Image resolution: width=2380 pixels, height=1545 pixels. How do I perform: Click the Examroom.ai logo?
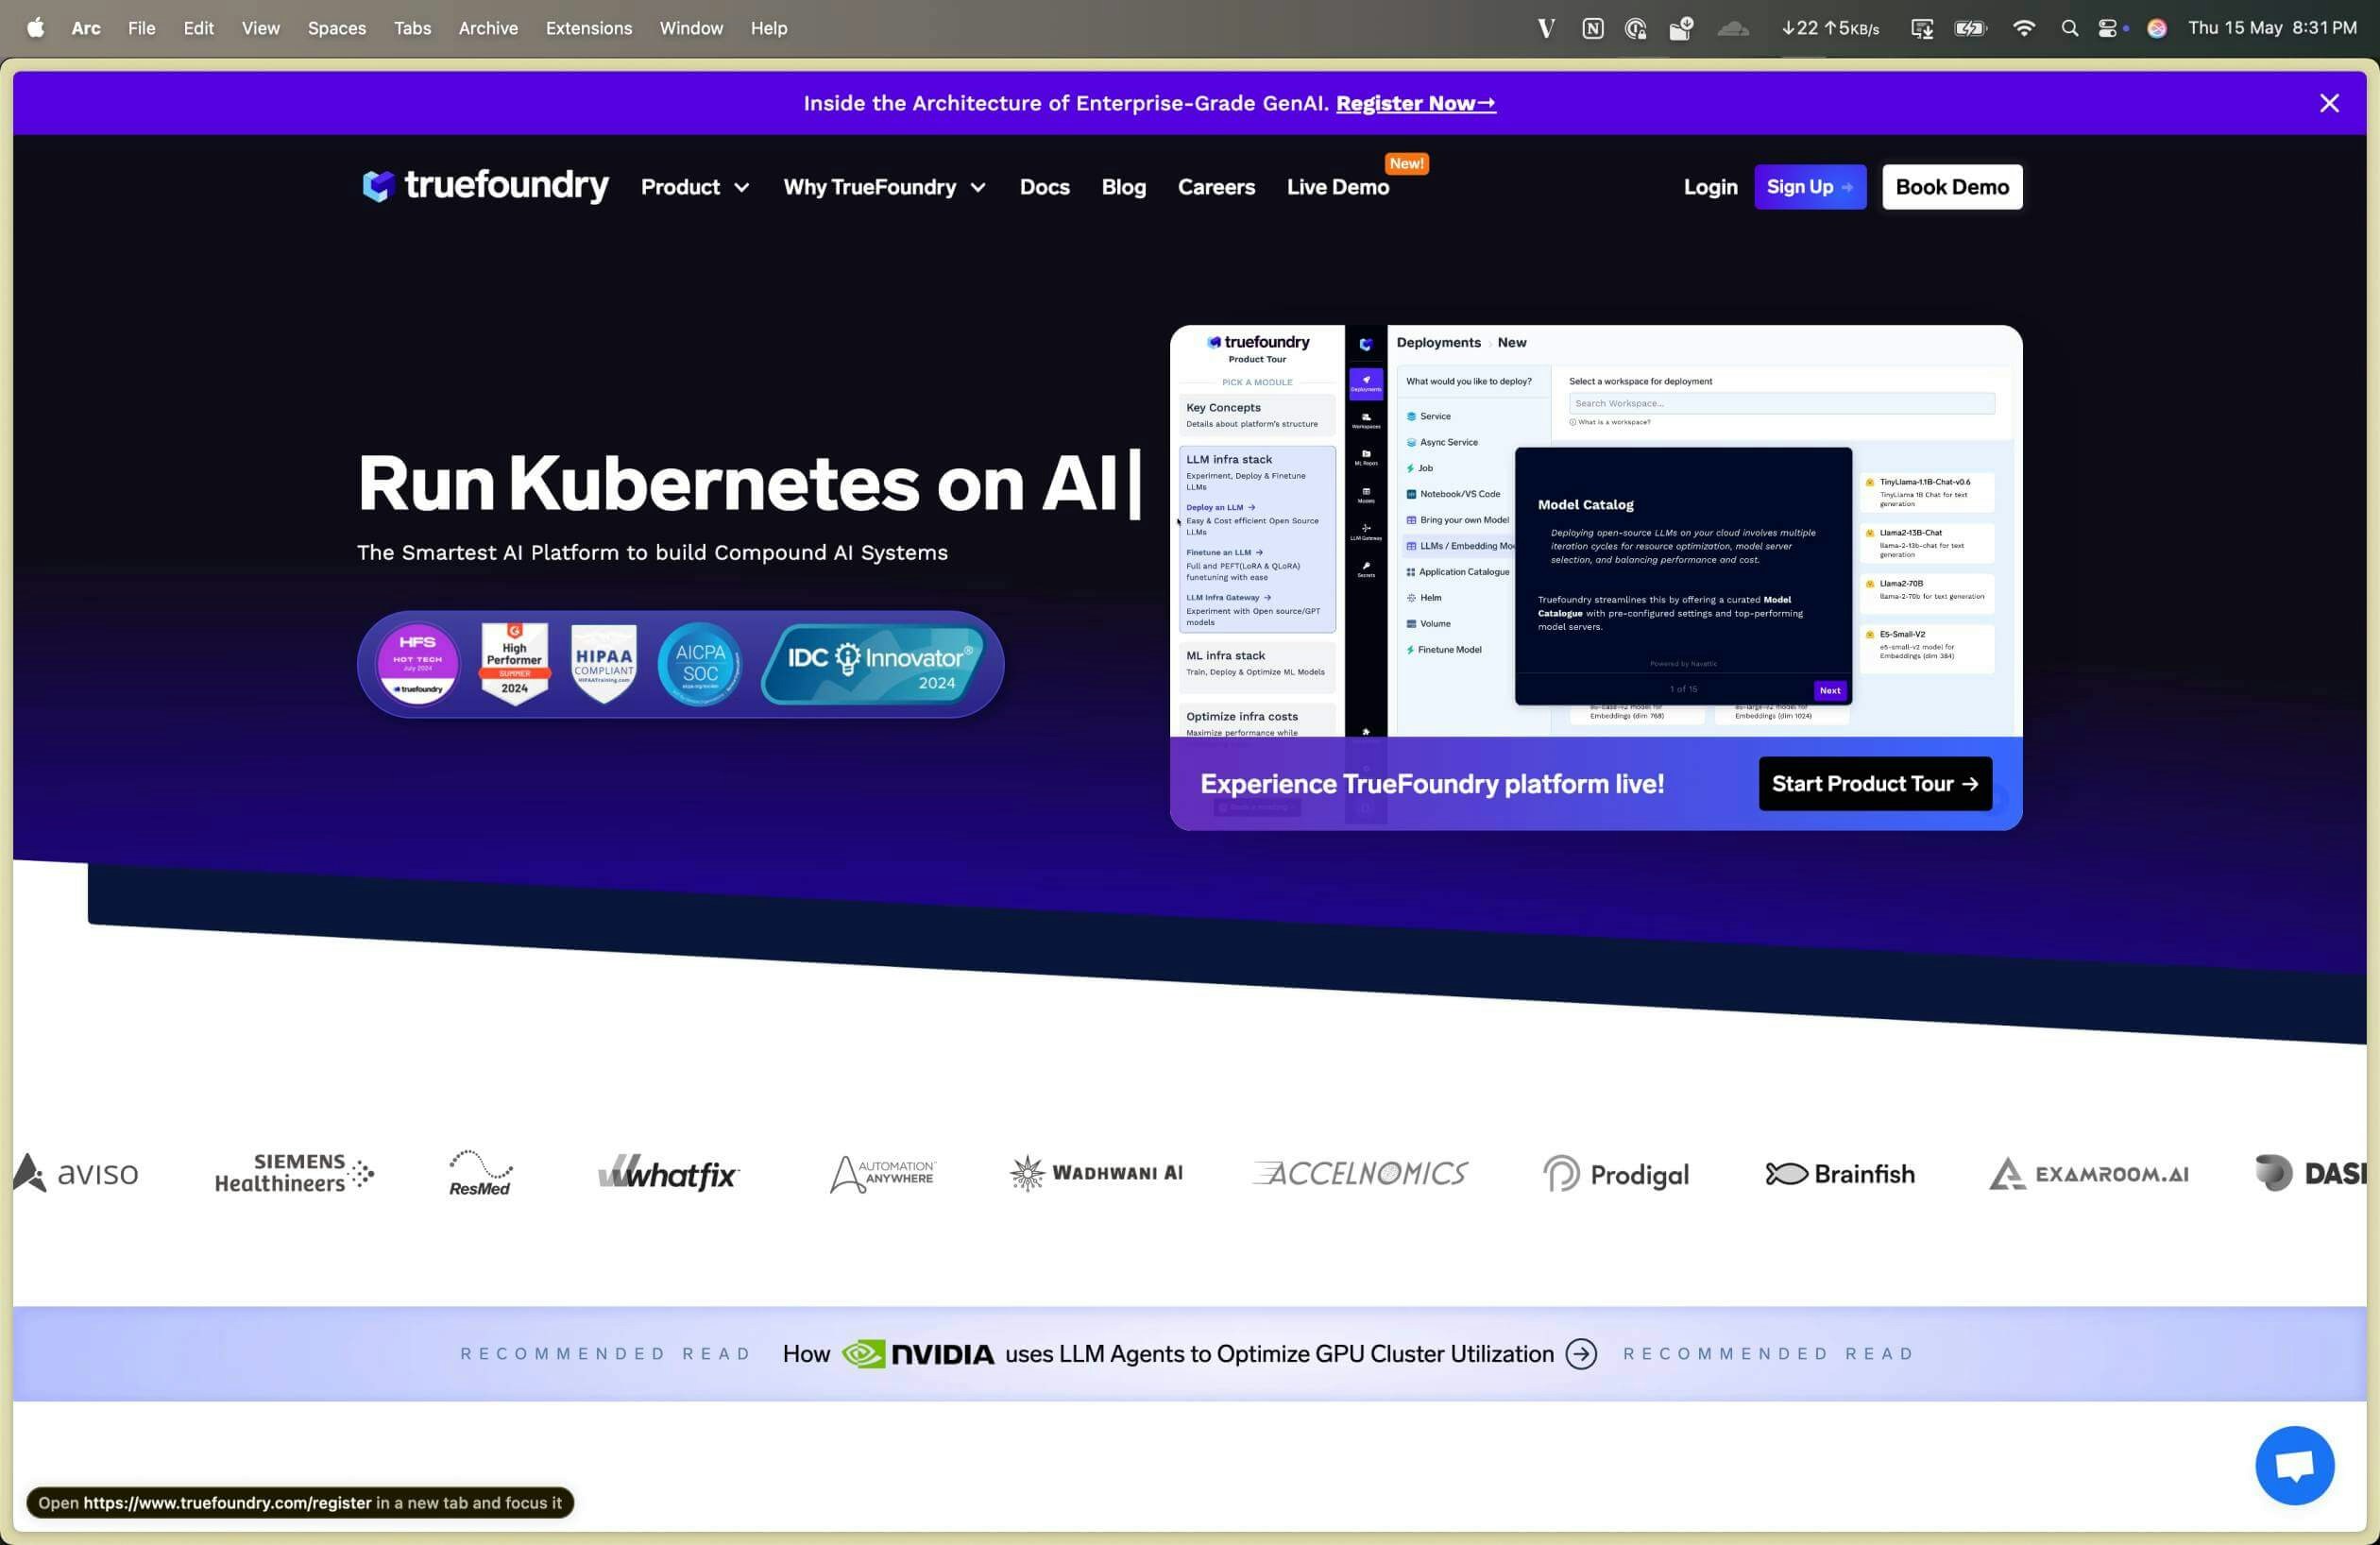[x=2089, y=1174]
